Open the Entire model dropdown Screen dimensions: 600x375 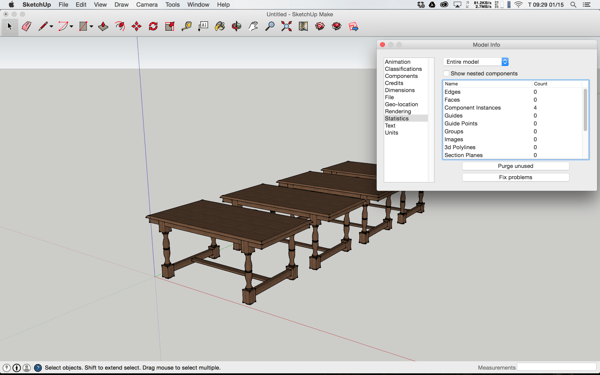(476, 62)
